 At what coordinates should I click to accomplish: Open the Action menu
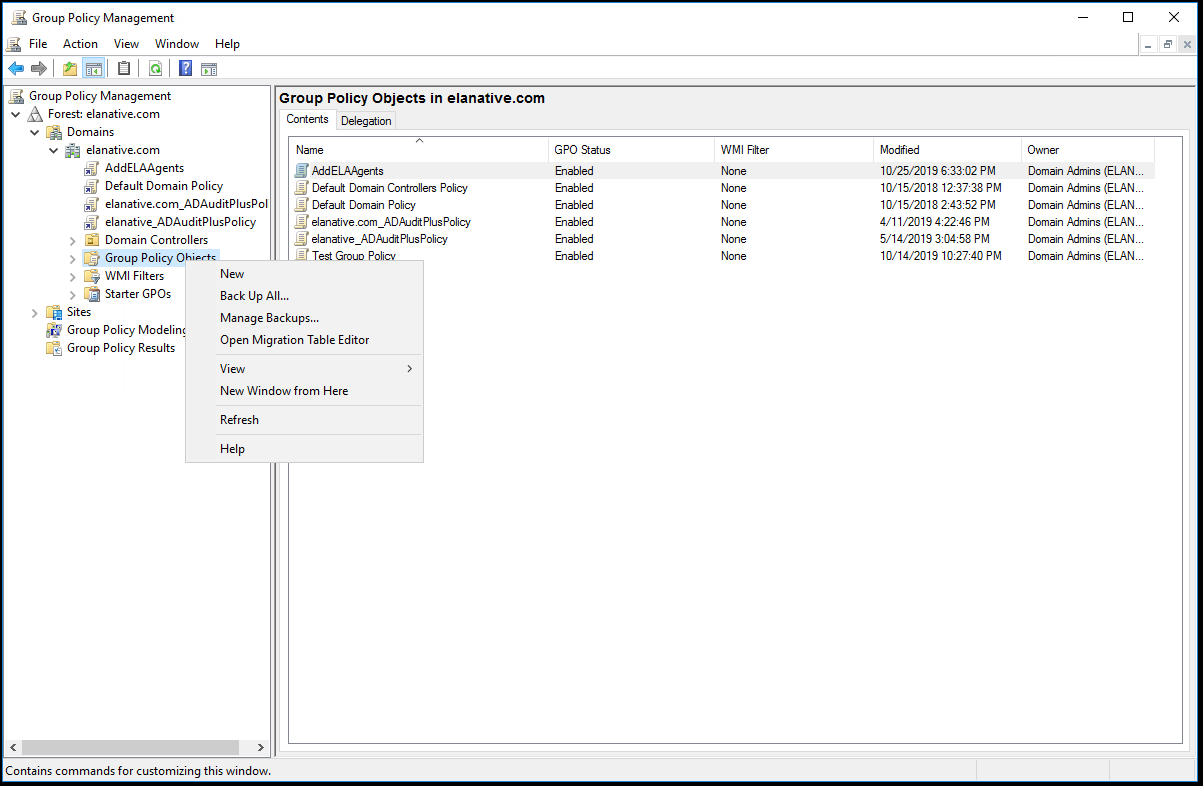[x=80, y=44]
